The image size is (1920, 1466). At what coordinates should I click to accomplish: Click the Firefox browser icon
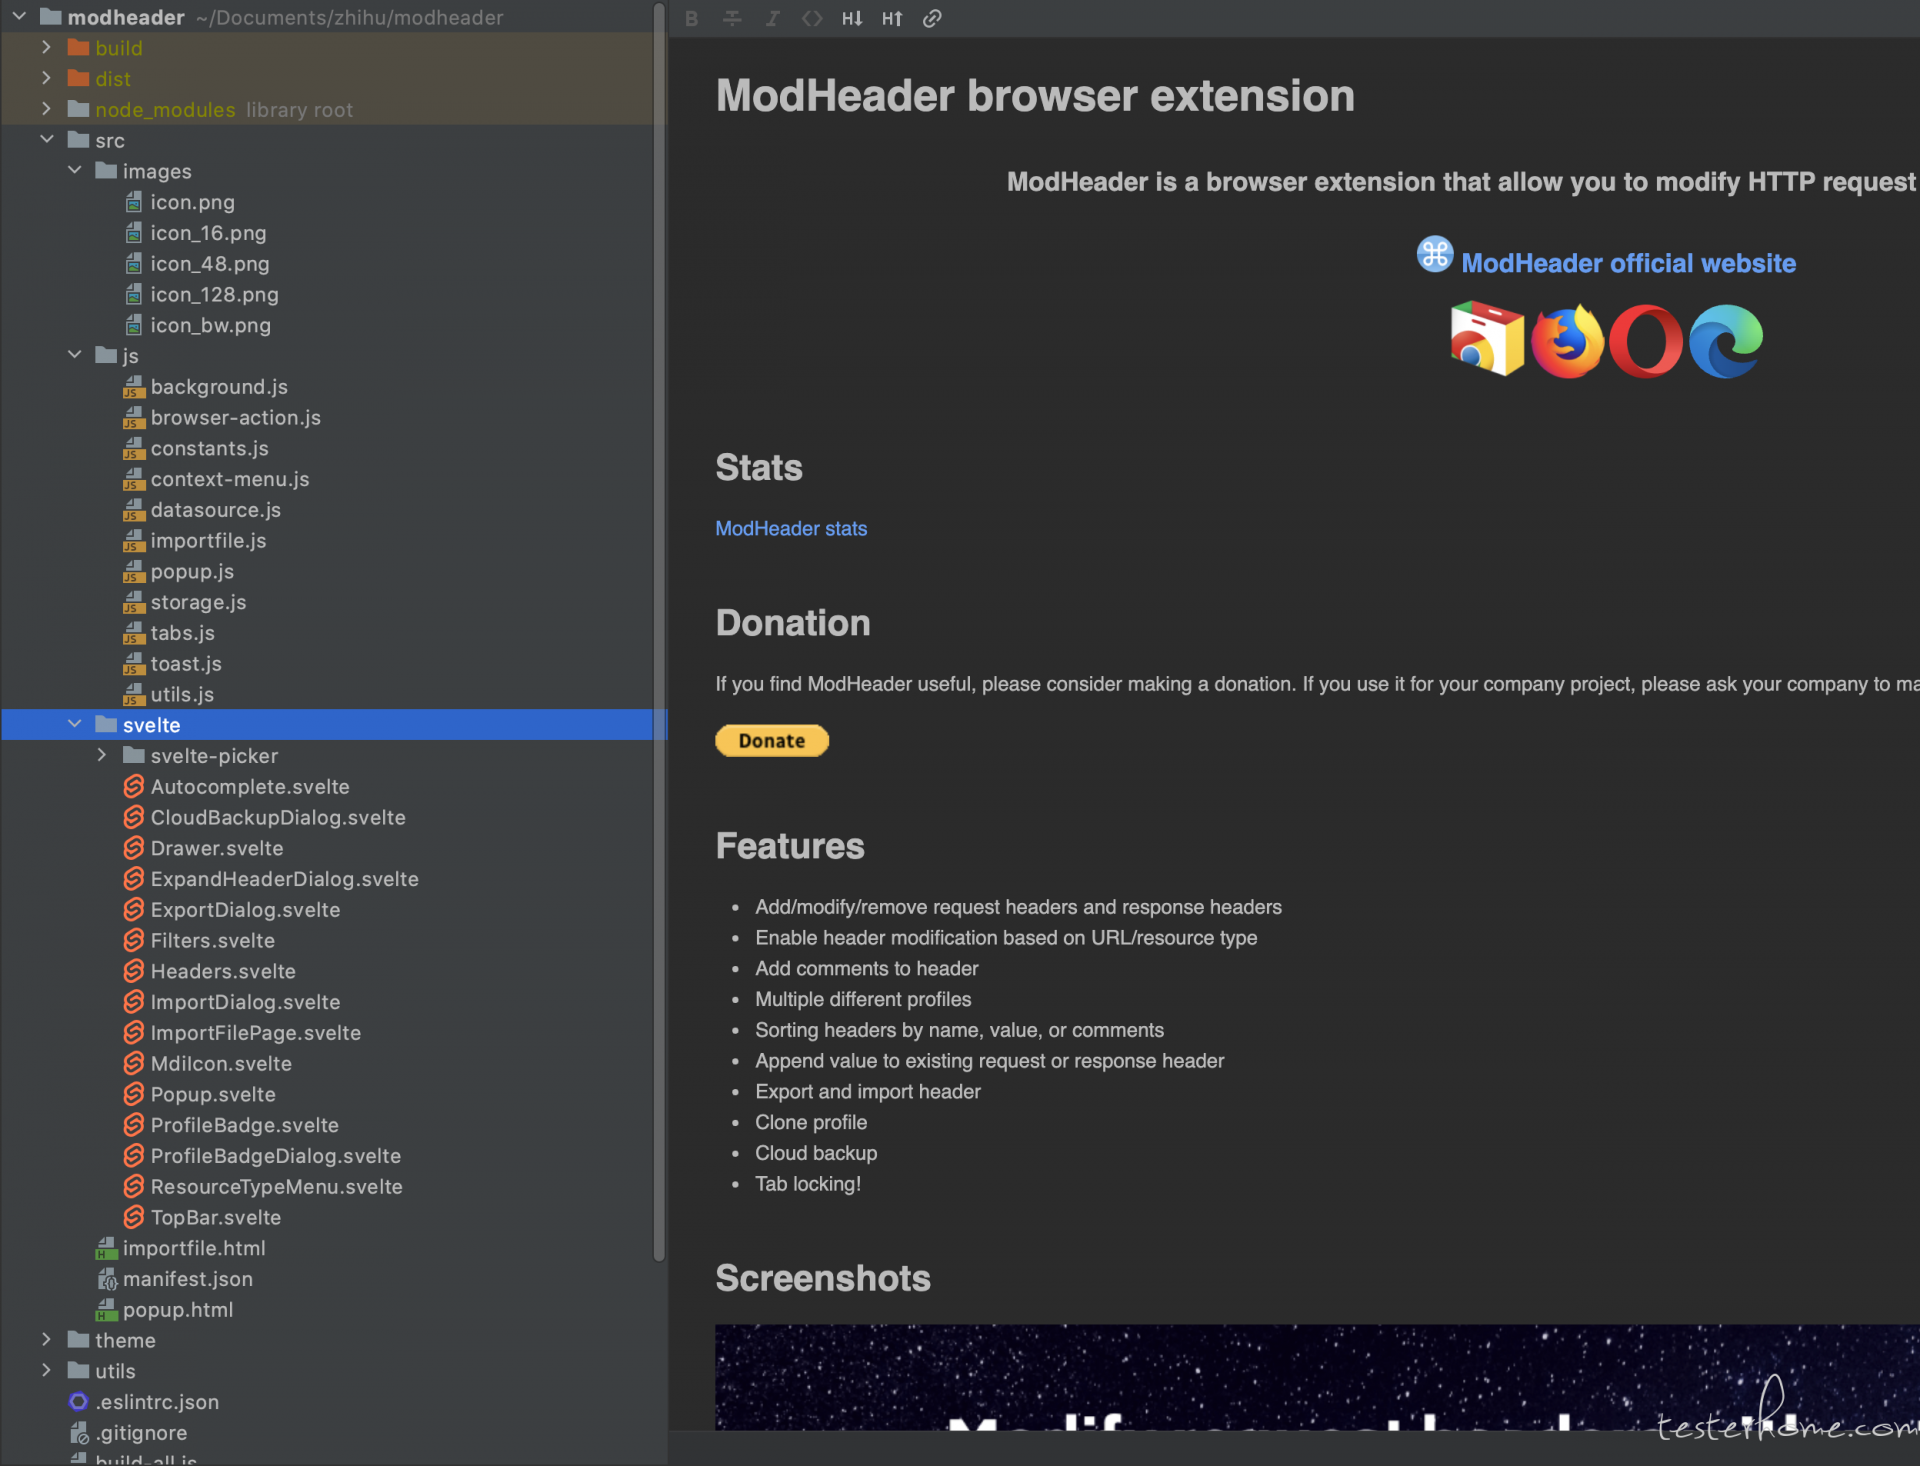1567,341
